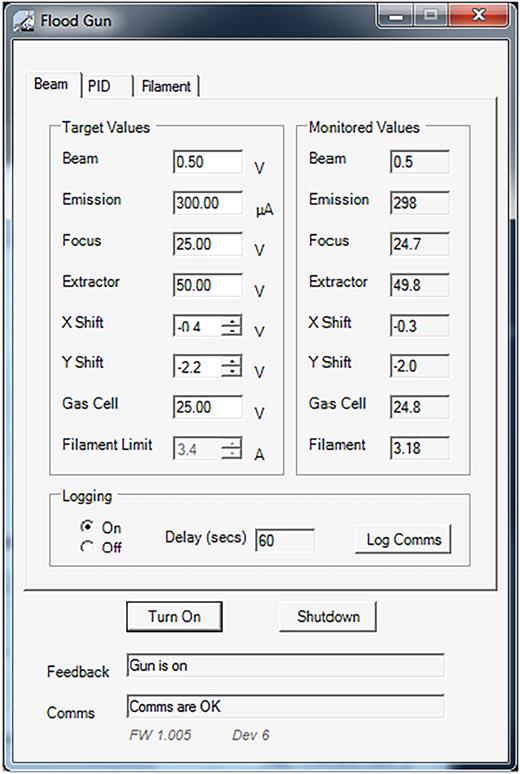Minimize the Flood Gun window
This screenshot has height=774, width=520.
[x=396, y=16]
